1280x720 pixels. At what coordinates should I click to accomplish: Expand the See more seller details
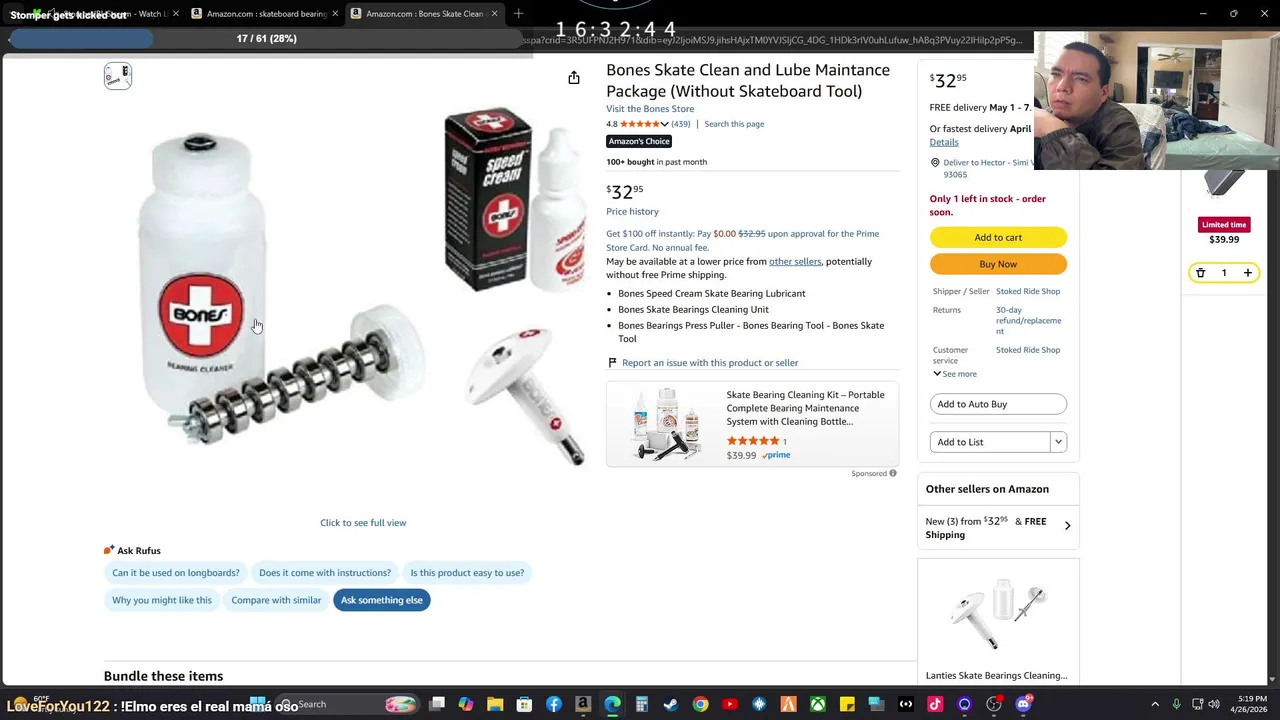[955, 374]
